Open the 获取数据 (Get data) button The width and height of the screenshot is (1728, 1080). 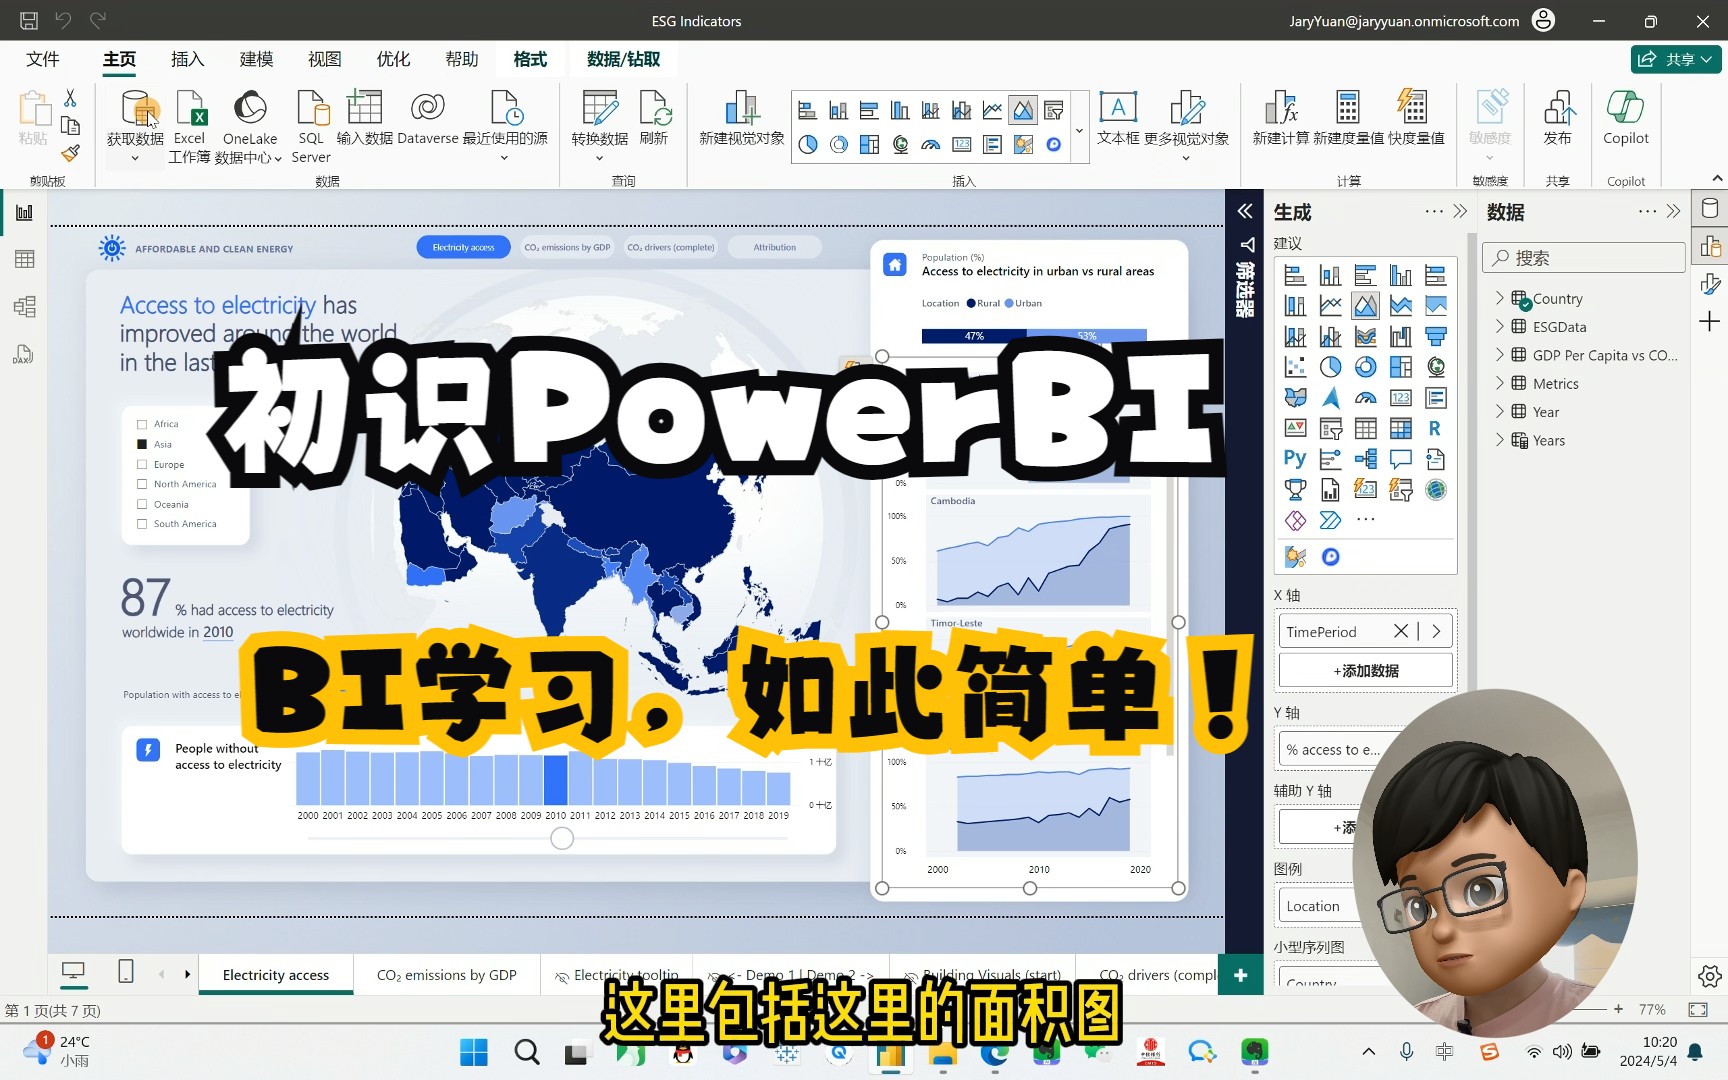coord(135,118)
